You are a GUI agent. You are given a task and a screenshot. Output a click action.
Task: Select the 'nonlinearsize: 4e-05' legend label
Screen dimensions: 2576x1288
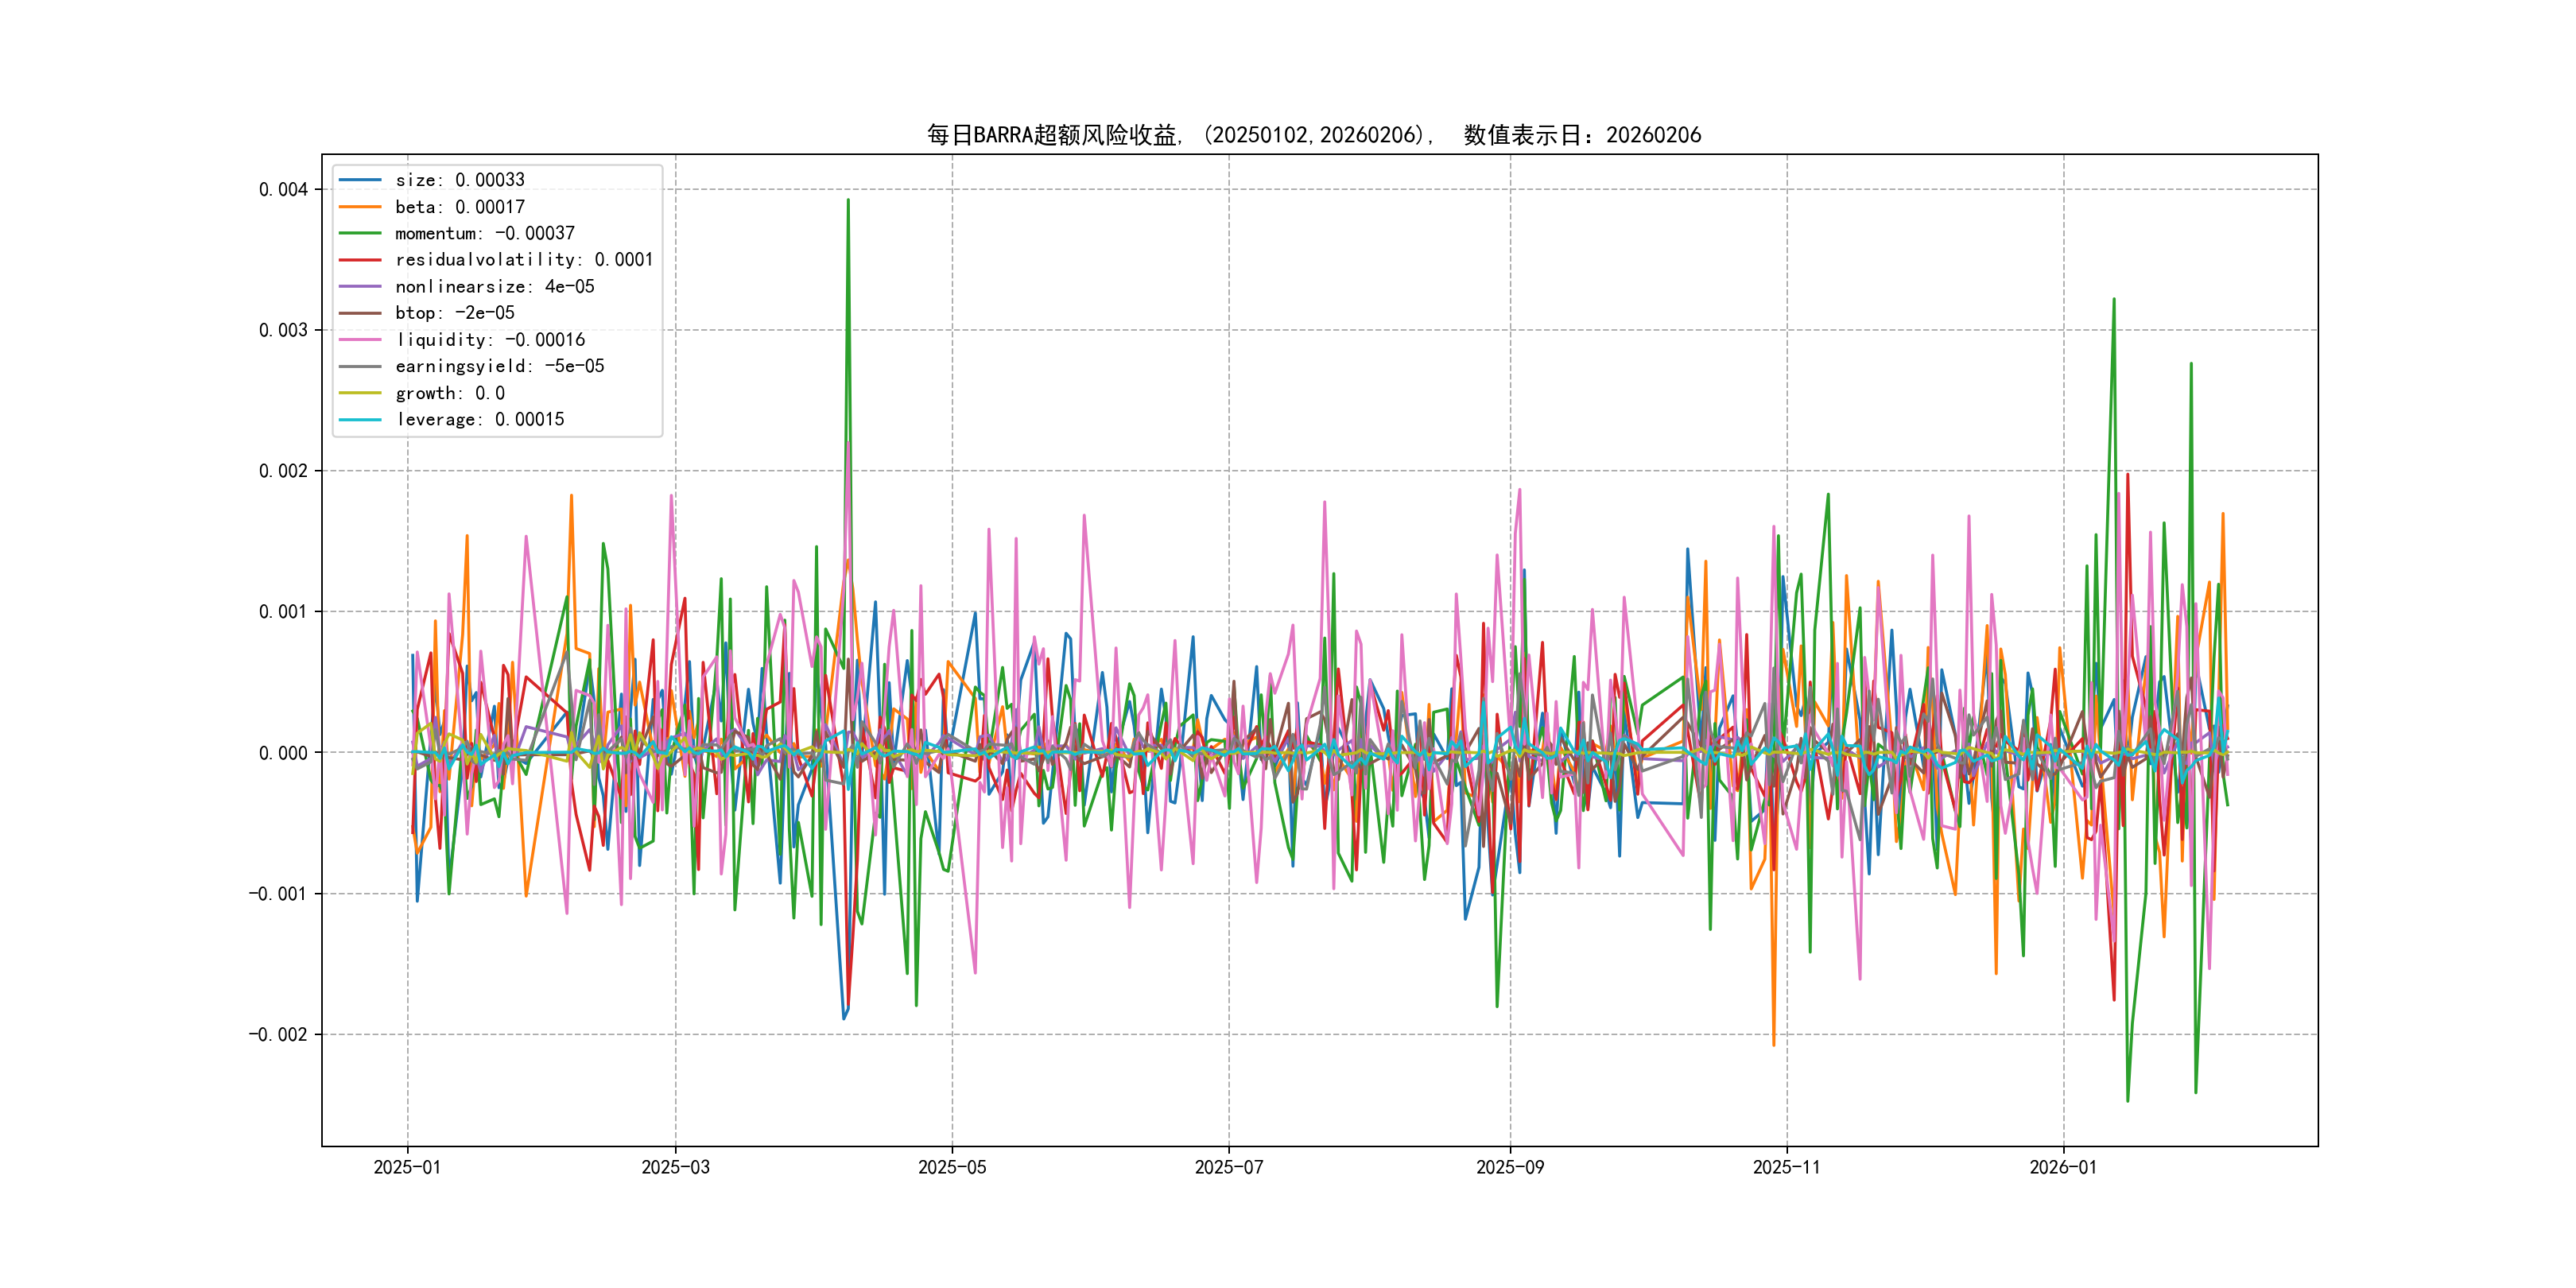(x=494, y=287)
